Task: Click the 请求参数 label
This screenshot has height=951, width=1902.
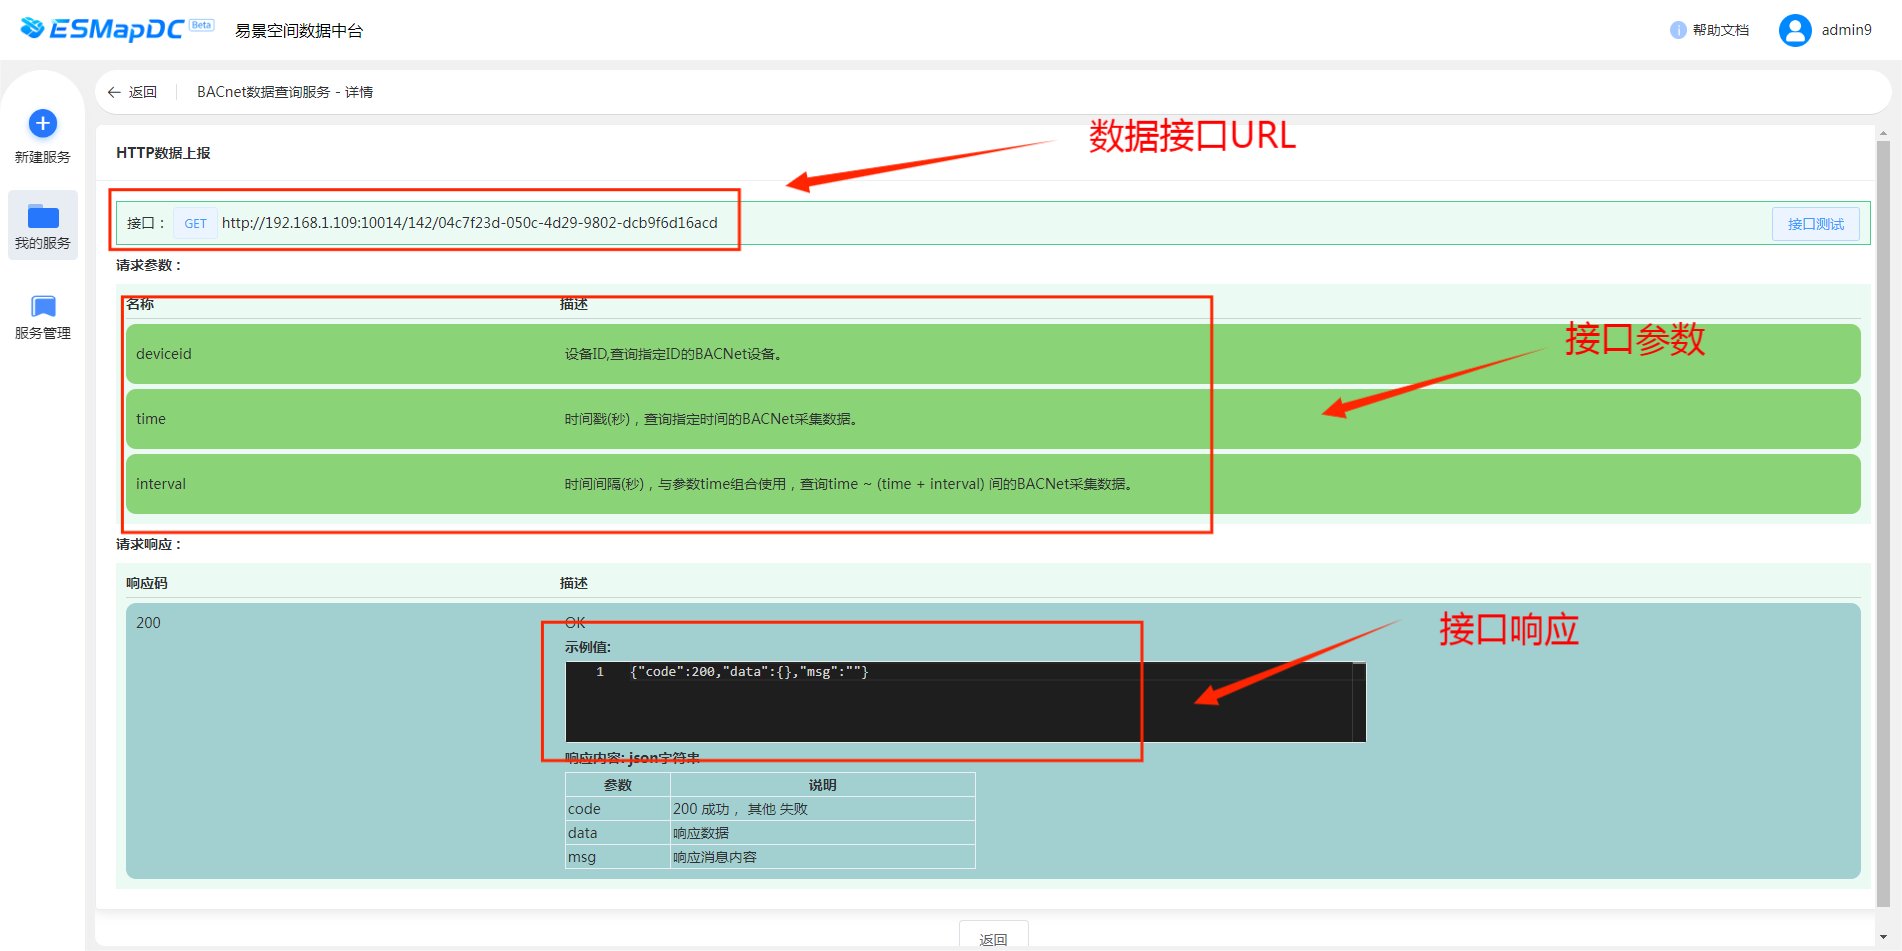Action: [149, 265]
